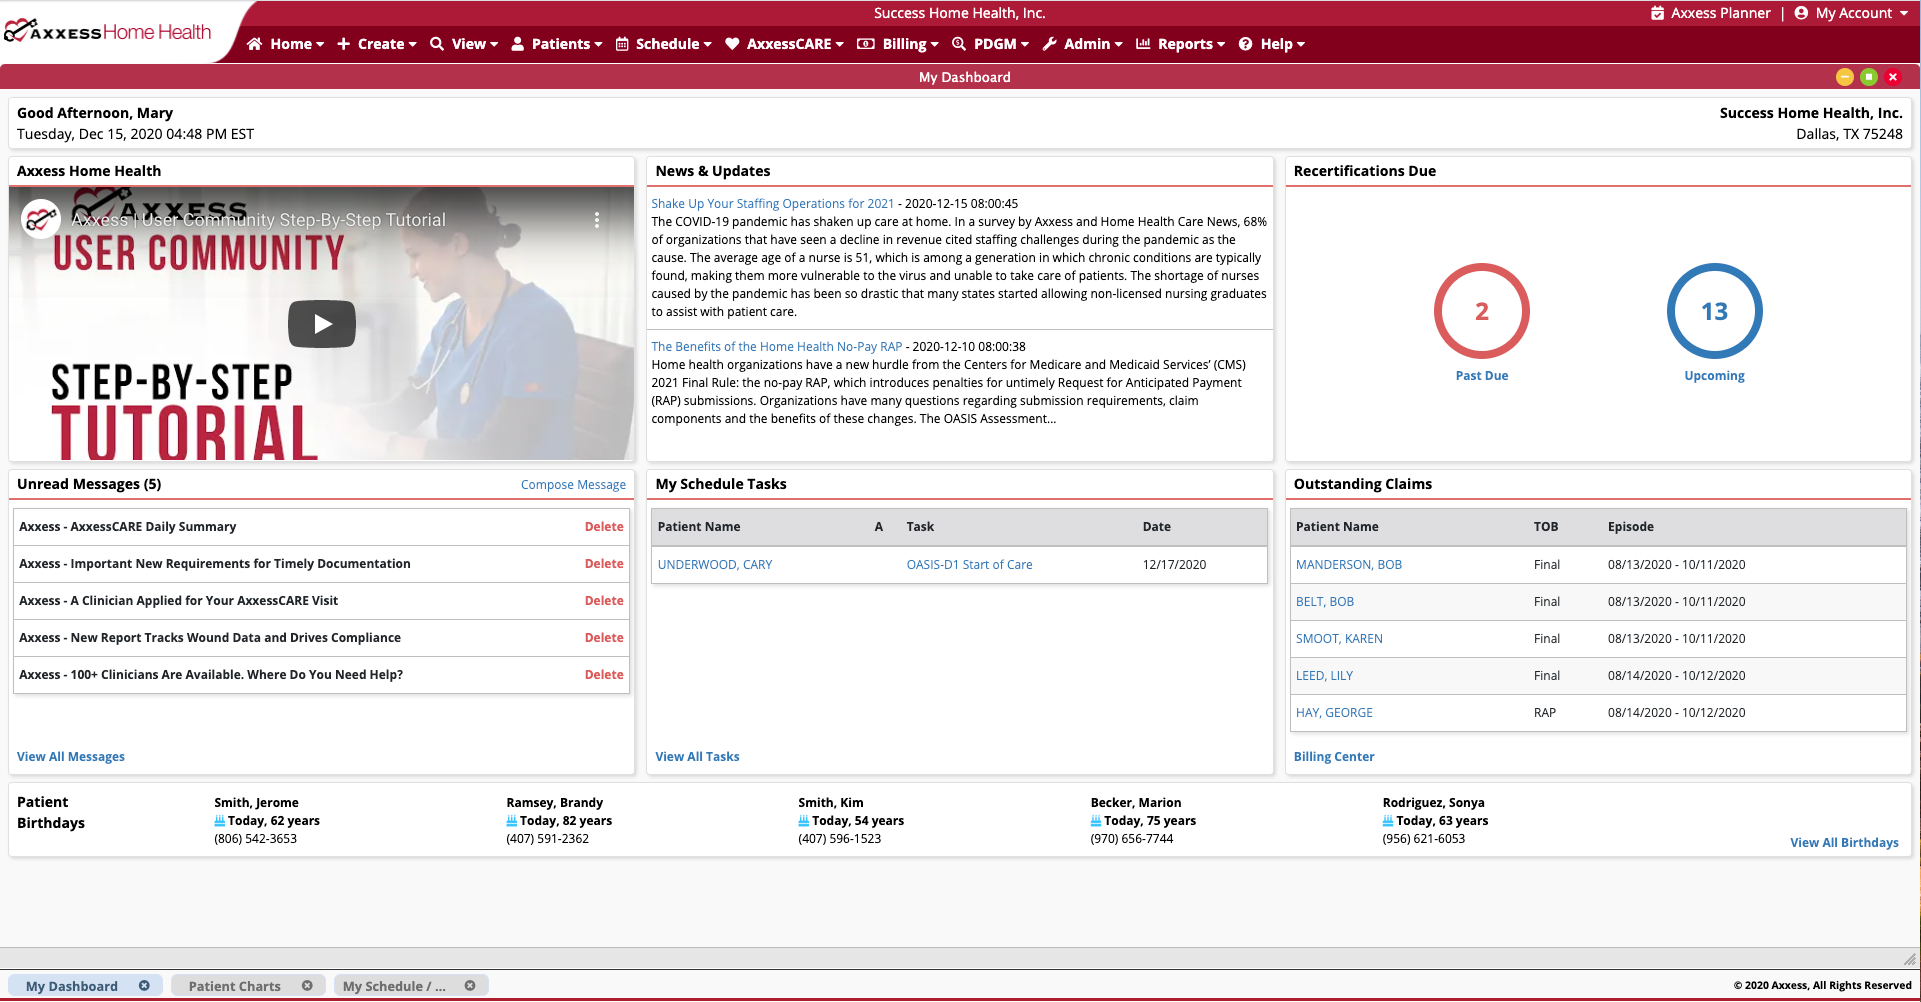Click the Axxess Home Health logo
Viewport: 1921px width, 1002px height.
[x=108, y=32]
